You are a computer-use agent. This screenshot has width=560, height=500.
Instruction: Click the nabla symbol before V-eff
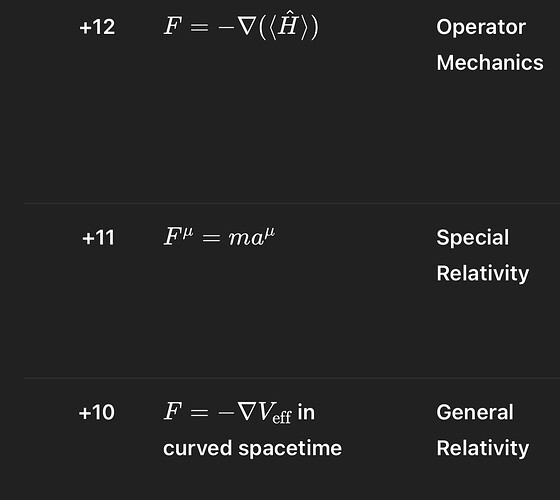pos(248,411)
